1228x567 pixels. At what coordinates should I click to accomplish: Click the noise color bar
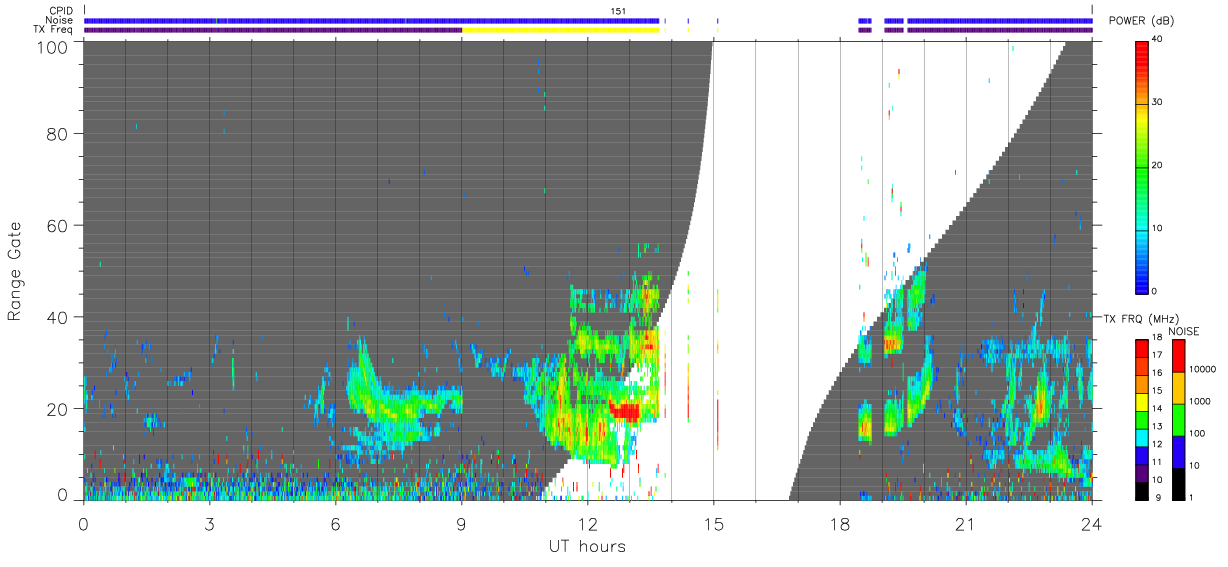1178,420
